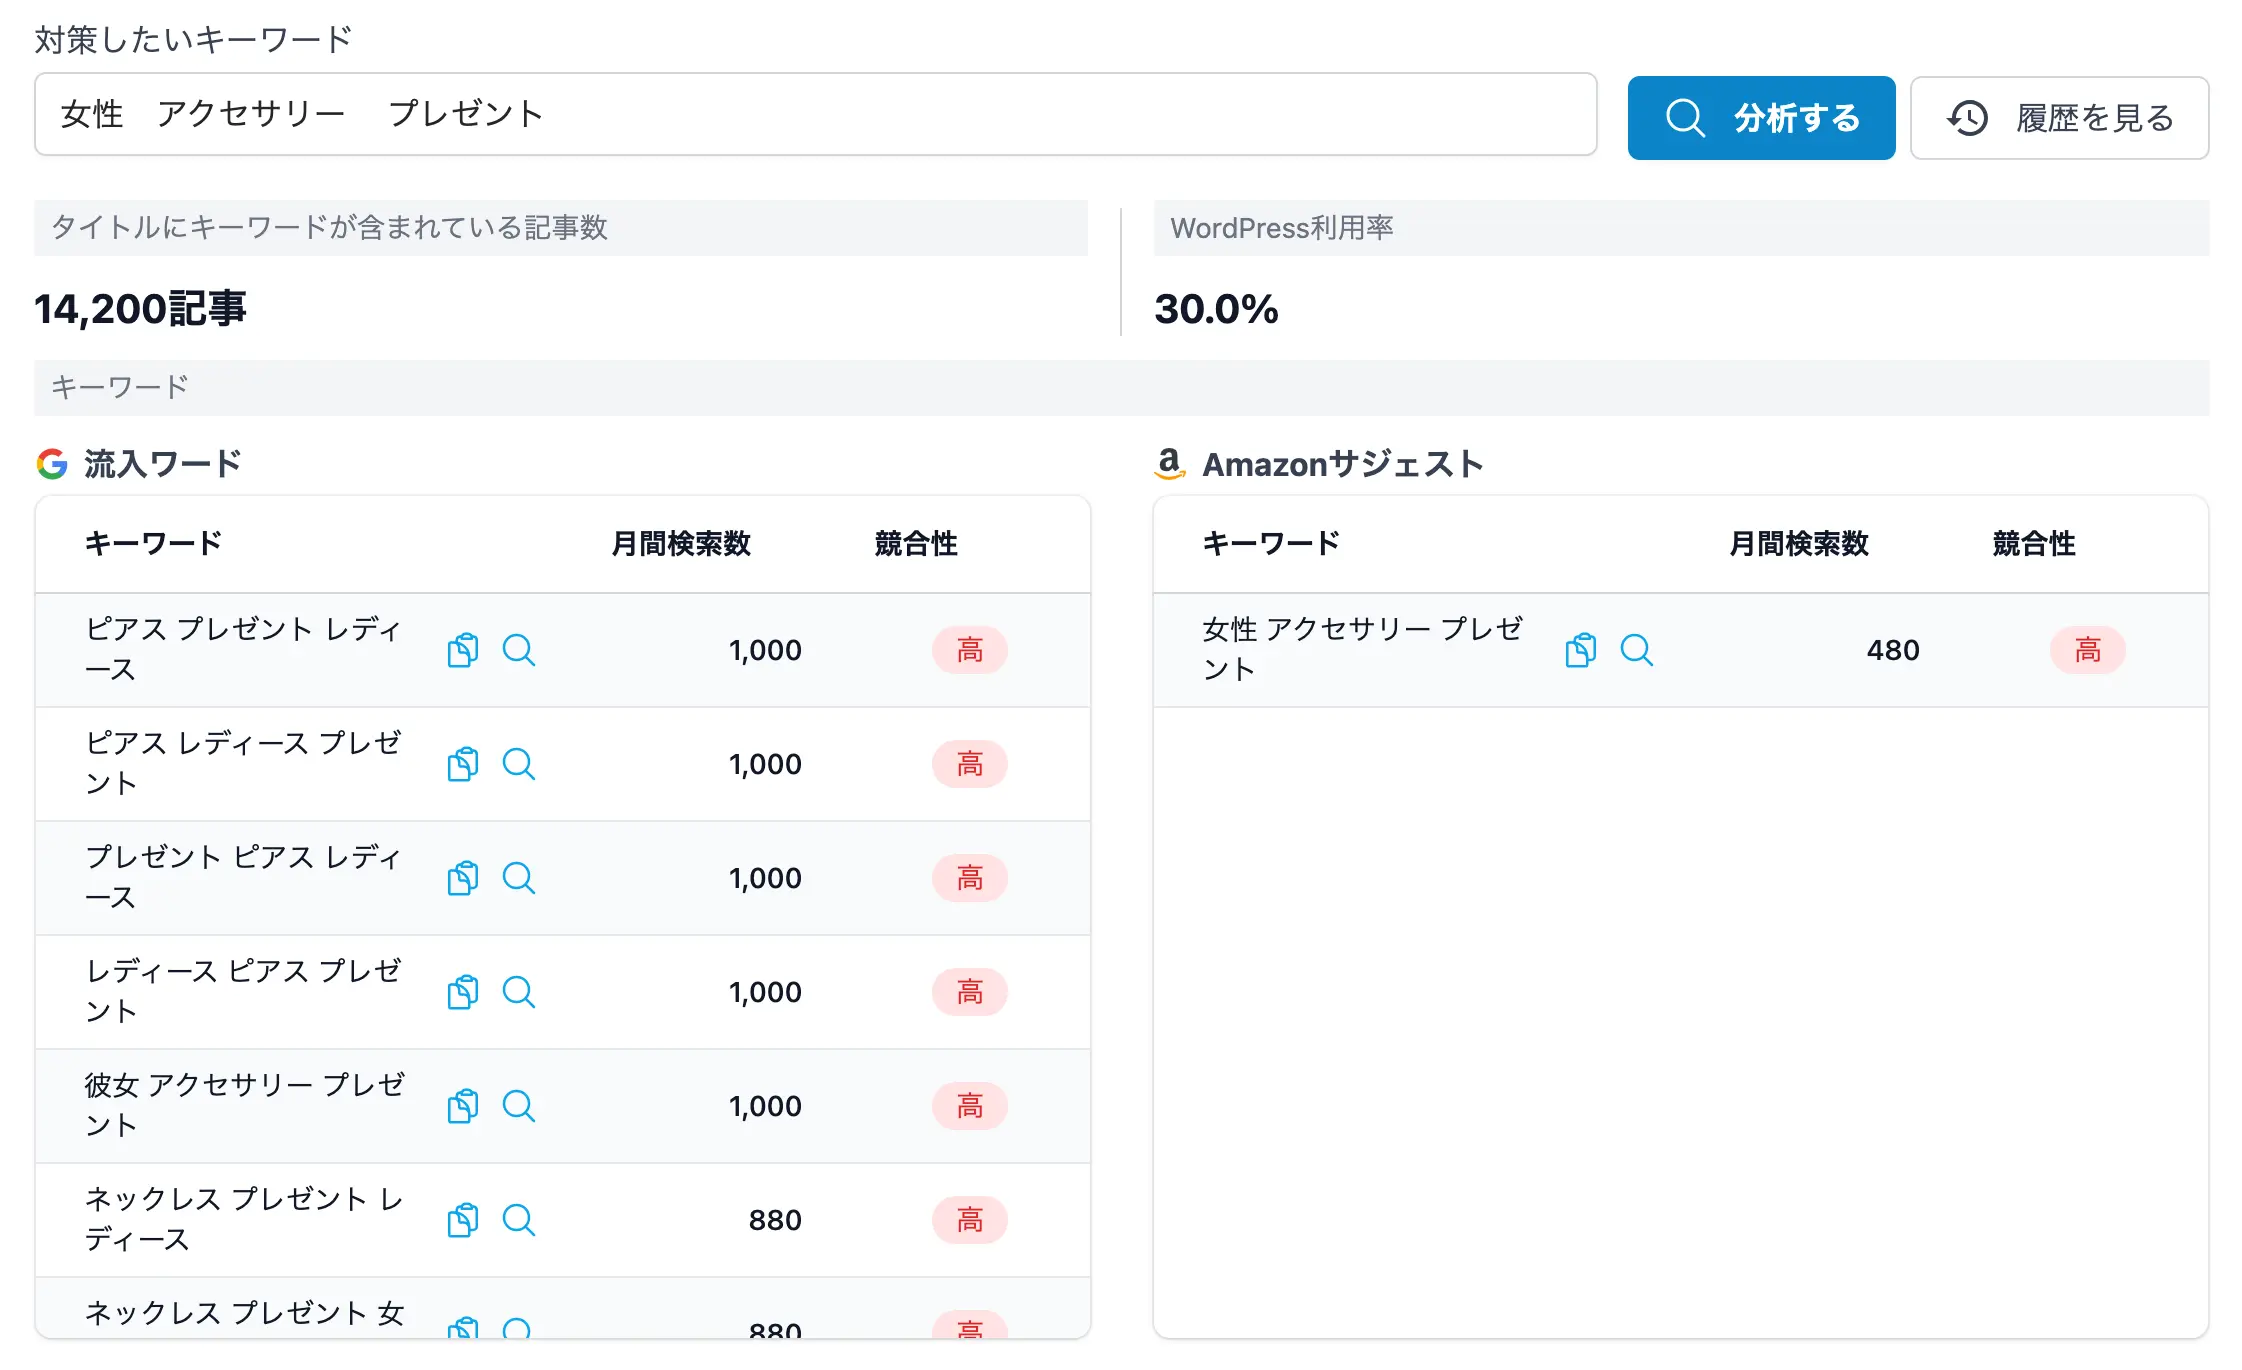Click the 高 badge in Amazon suggestion row
2242x1370 pixels.
pyautogui.click(x=2087, y=650)
